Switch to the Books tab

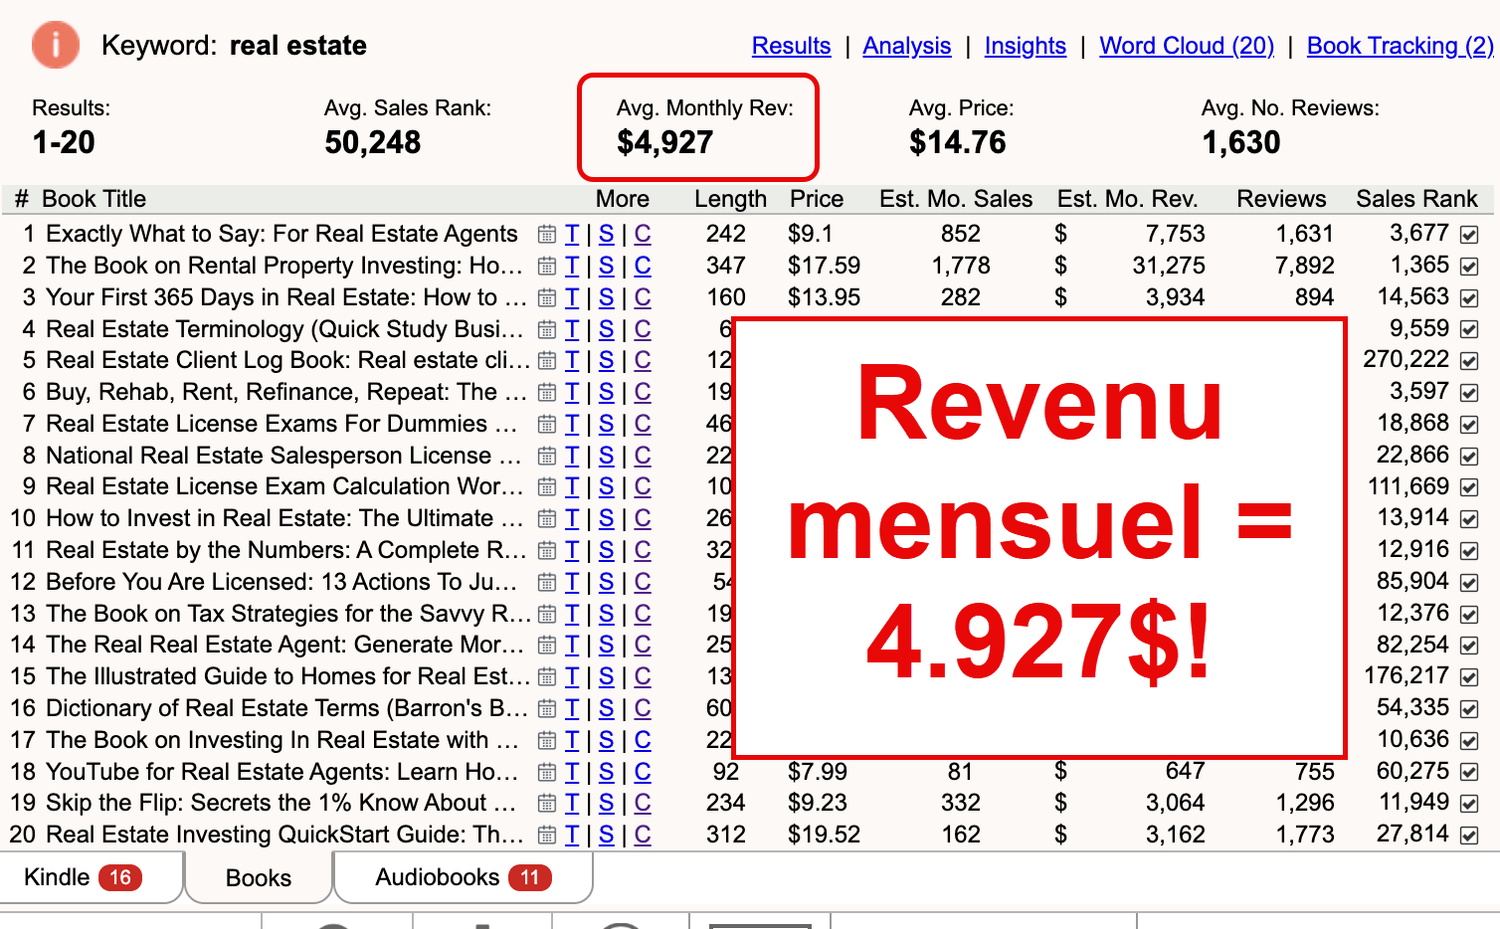pyautogui.click(x=259, y=878)
